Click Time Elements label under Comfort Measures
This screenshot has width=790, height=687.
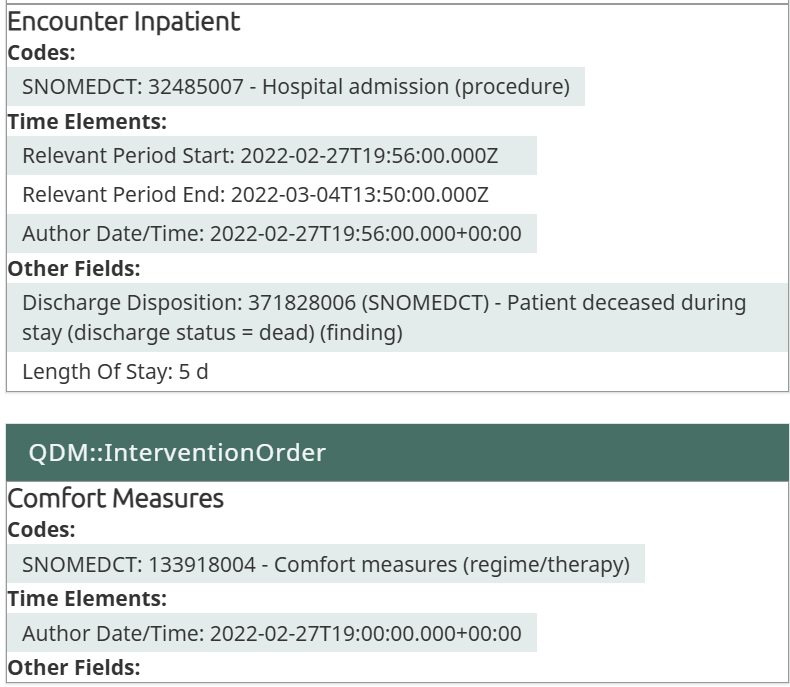[87, 599]
